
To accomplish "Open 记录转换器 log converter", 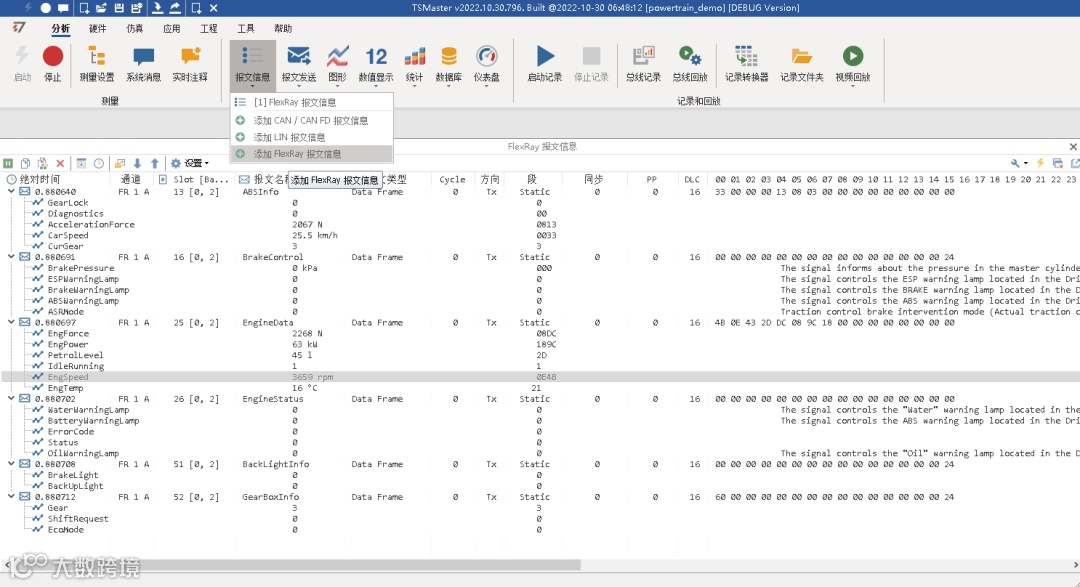I will tap(746, 63).
